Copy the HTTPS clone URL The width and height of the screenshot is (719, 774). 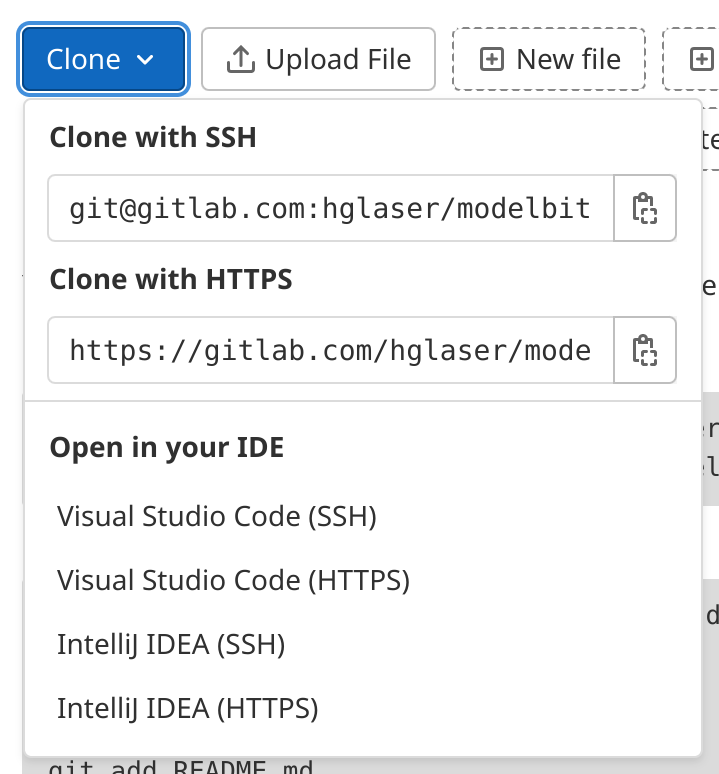644,350
